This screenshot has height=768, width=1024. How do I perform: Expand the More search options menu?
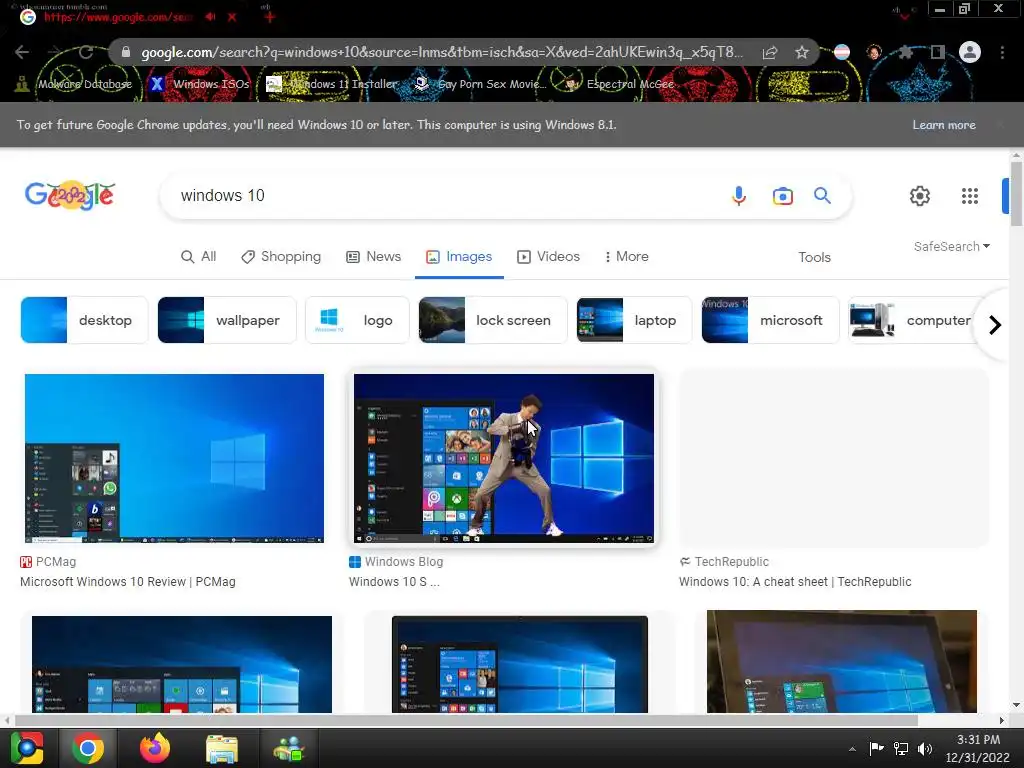[626, 257]
